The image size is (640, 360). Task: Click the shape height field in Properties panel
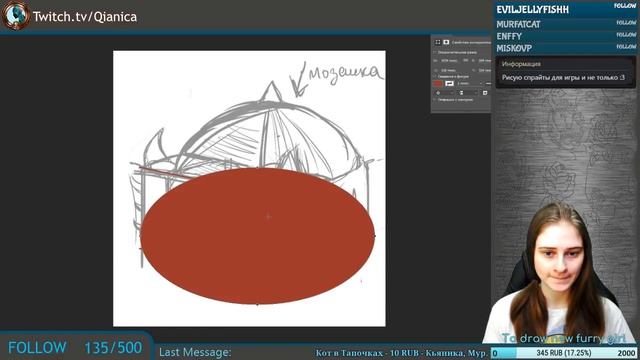[x=484, y=61]
